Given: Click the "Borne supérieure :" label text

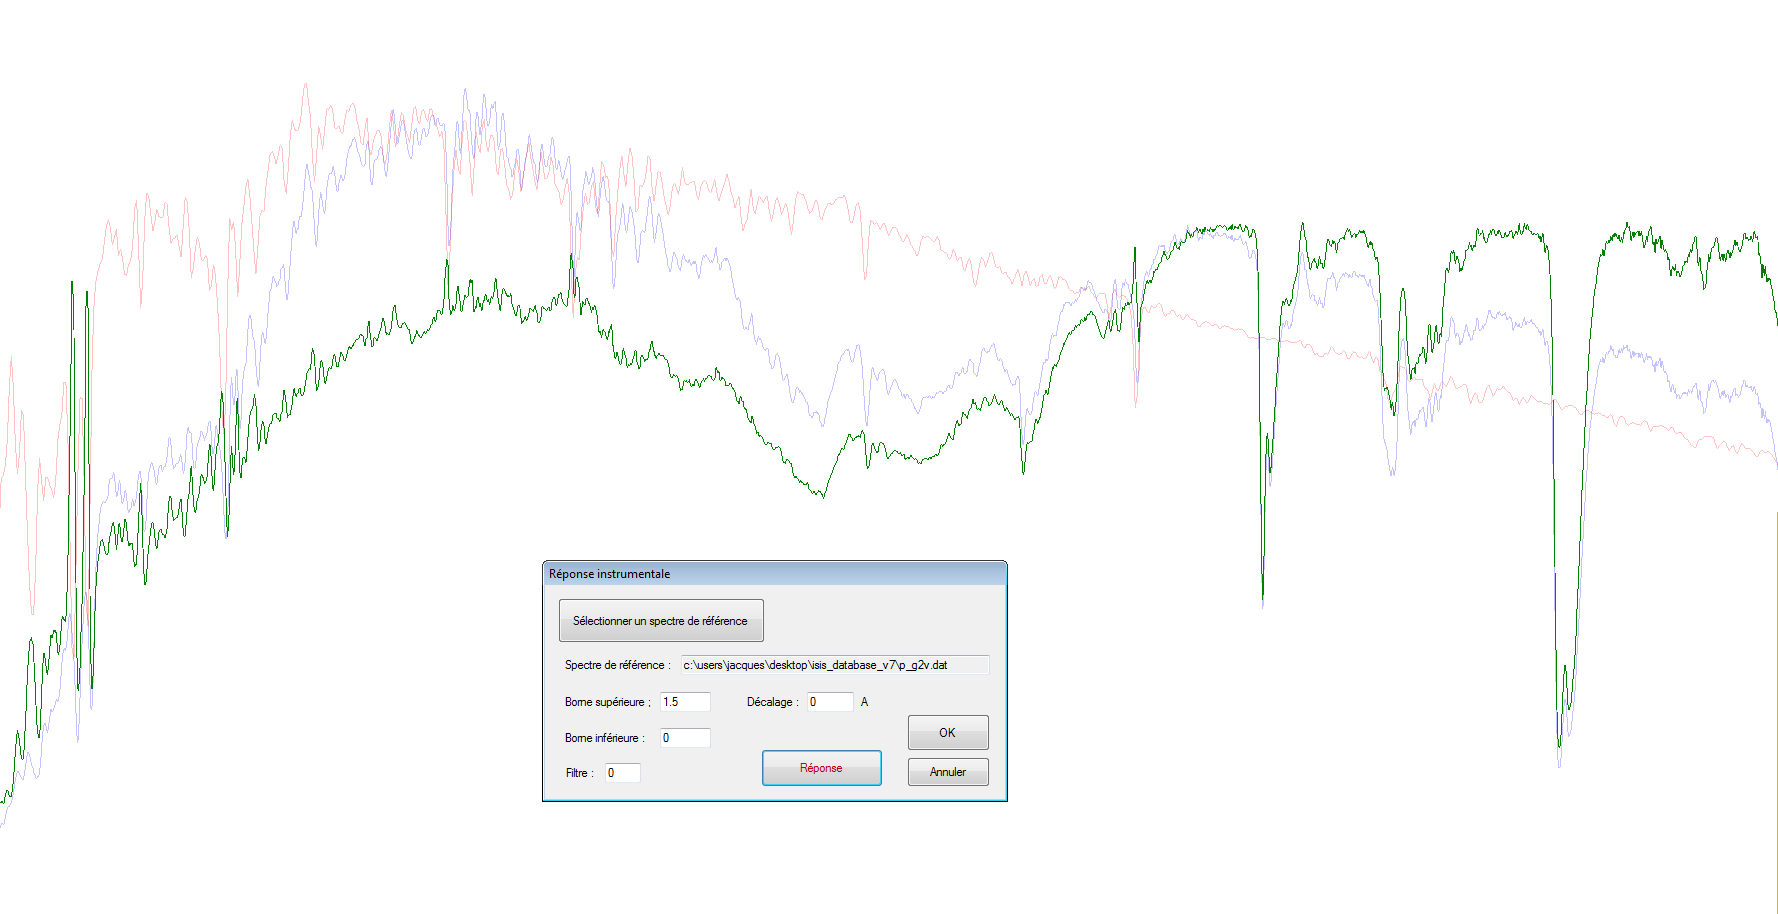Looking at the screenshot, I should tap(607, 702).
